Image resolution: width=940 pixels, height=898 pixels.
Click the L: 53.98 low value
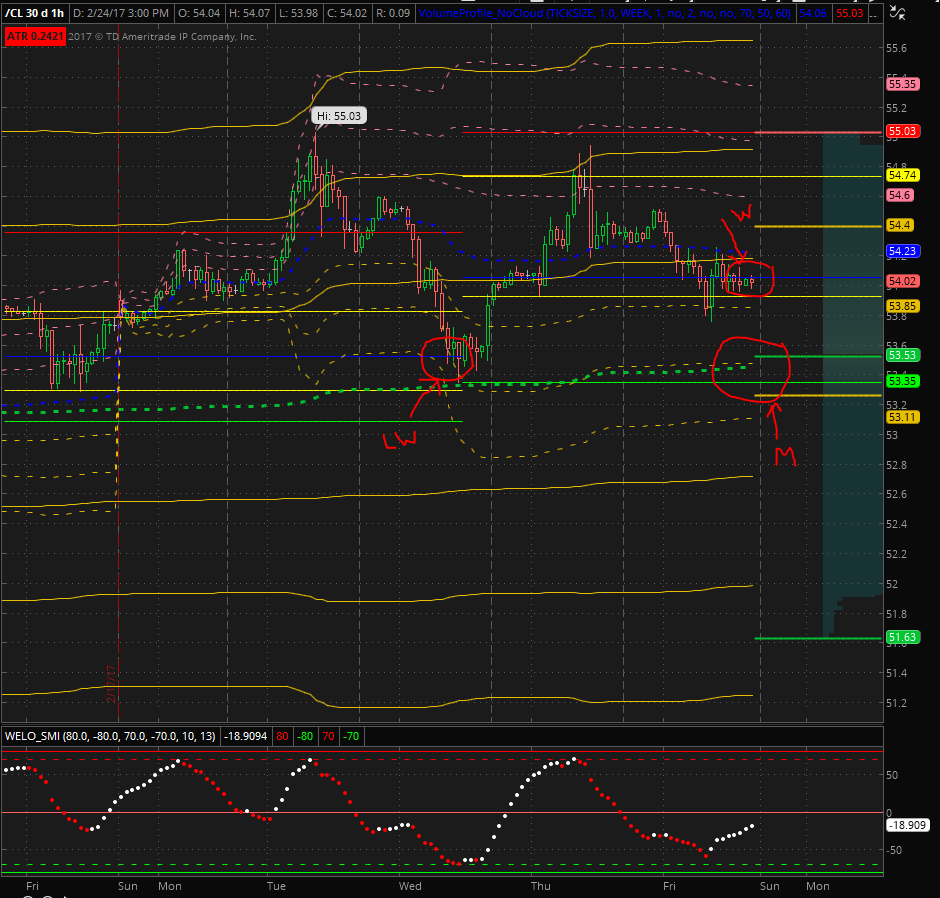point(299,13)
